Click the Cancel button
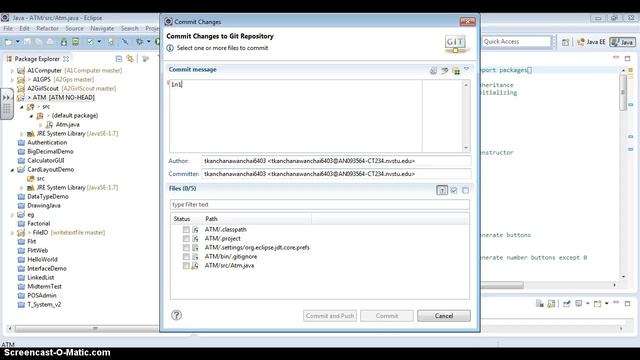This screenshot has width=640, height=360. point(444,316)
